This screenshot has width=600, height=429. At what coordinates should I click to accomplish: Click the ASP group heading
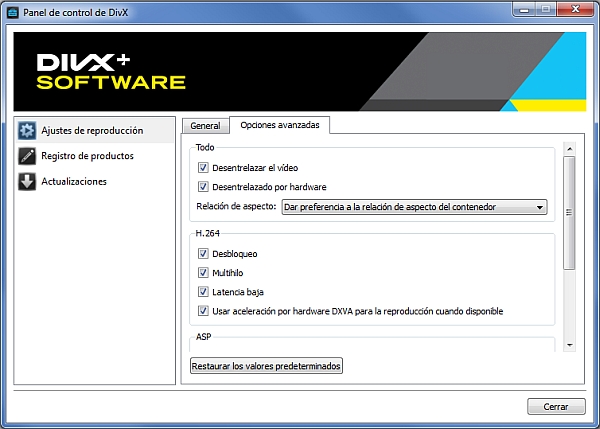[203, 337]
